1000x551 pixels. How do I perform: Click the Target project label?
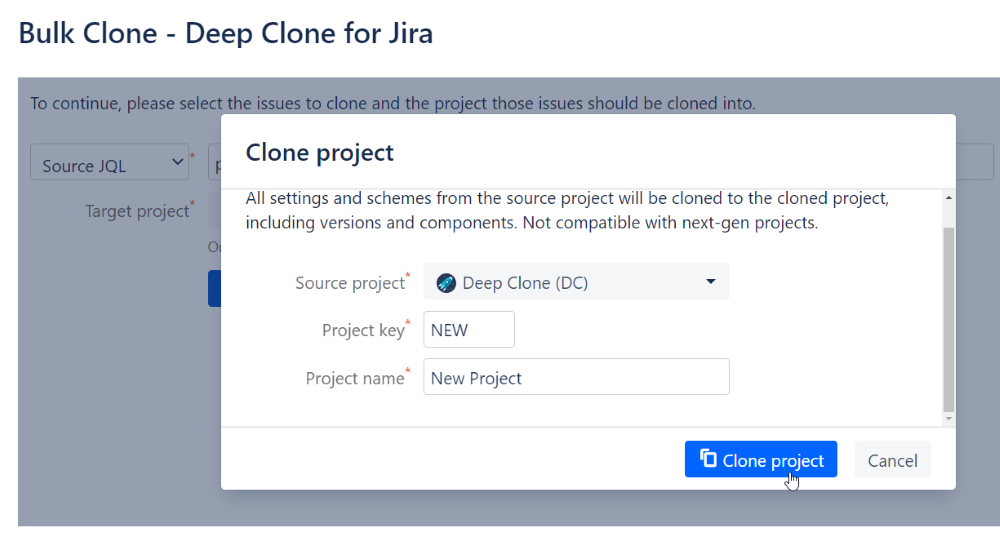coord(136,211)
